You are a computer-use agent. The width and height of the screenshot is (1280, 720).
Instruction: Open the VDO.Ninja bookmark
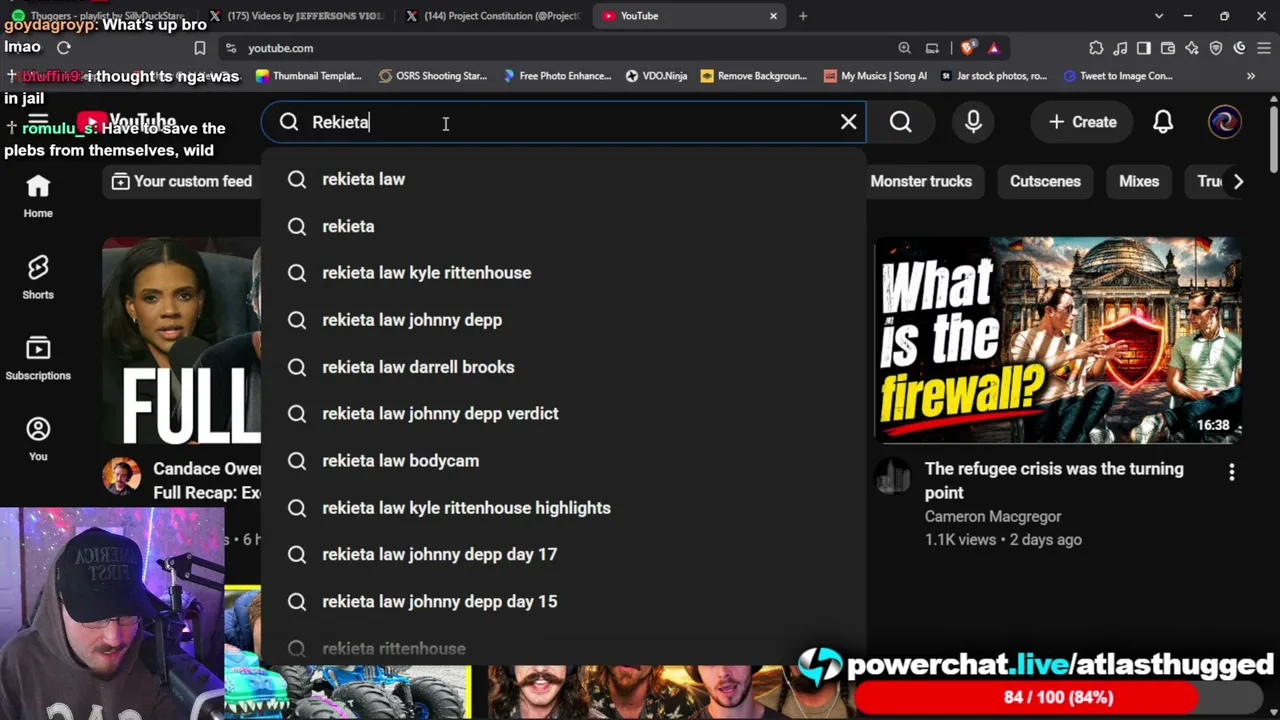tap(657, 76)
